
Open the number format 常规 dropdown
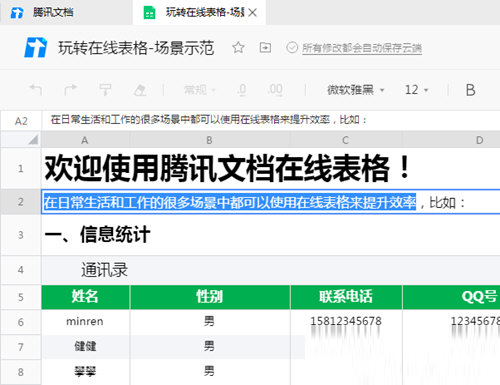point(200,90)
